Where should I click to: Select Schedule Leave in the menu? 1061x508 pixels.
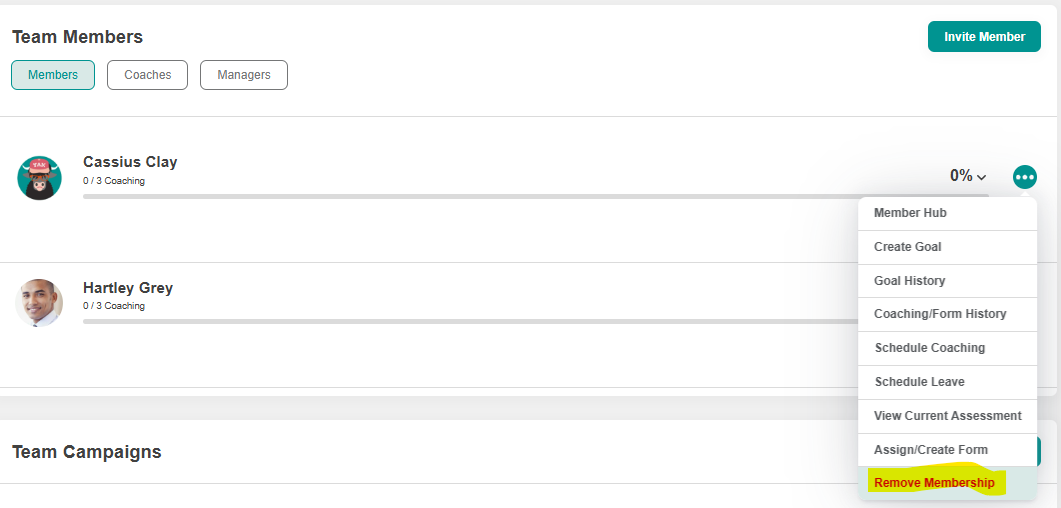point(919,382)
